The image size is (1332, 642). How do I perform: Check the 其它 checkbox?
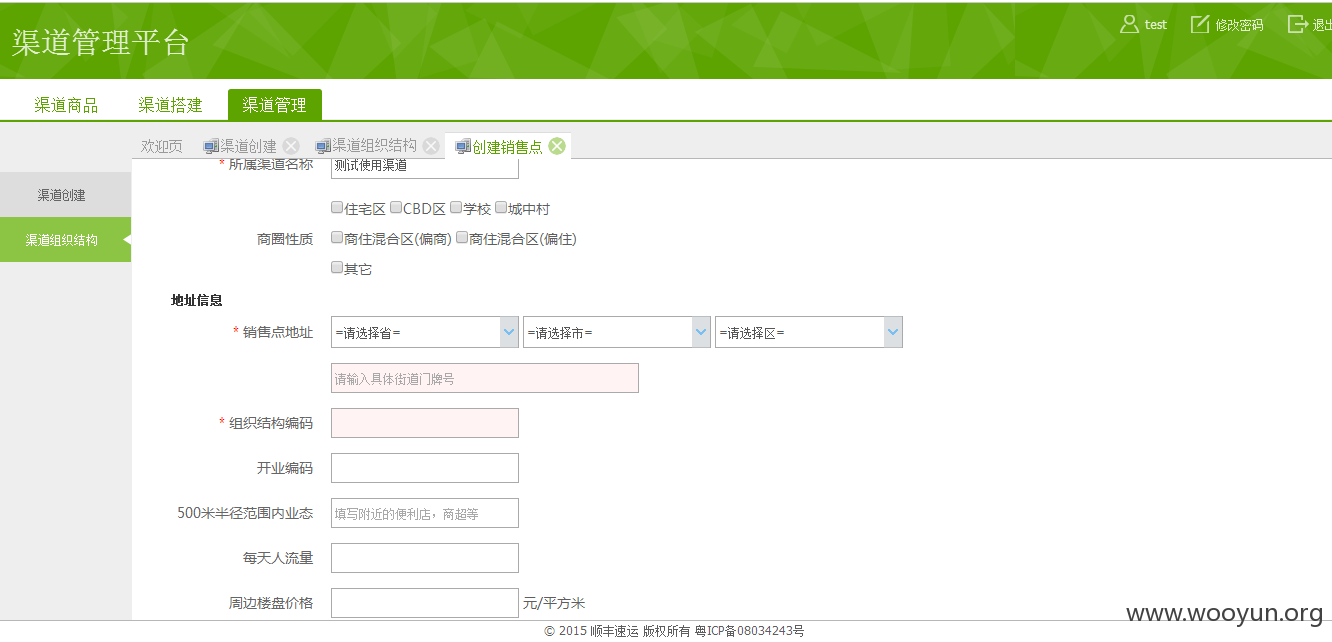point(337,268)
